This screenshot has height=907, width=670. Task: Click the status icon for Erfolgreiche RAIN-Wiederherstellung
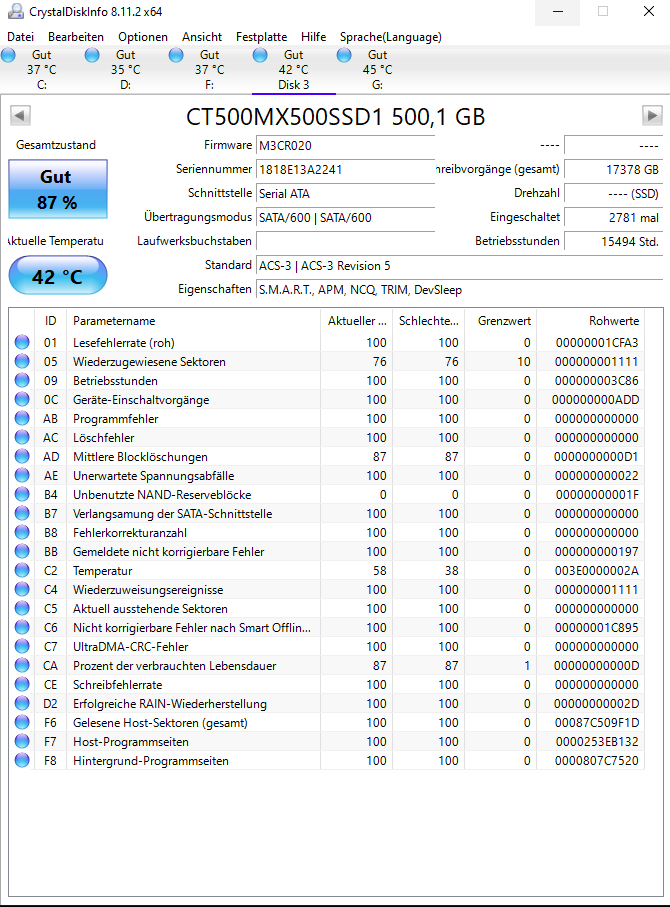click(x=22, y=703)
